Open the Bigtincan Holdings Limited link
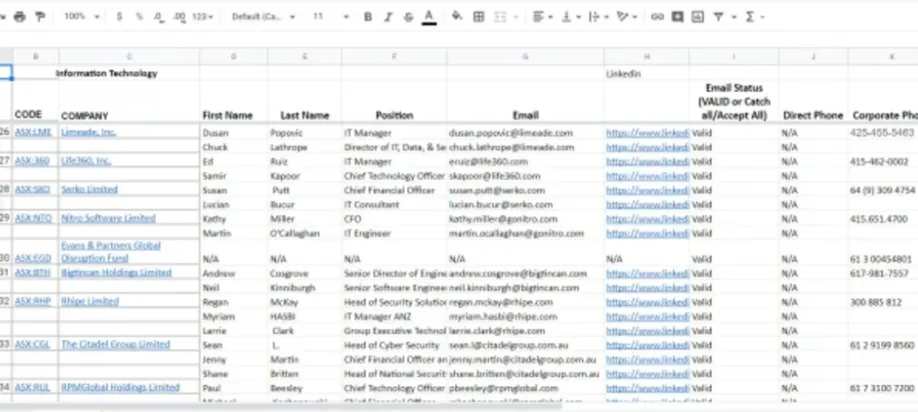 click(x=116, y=273)
